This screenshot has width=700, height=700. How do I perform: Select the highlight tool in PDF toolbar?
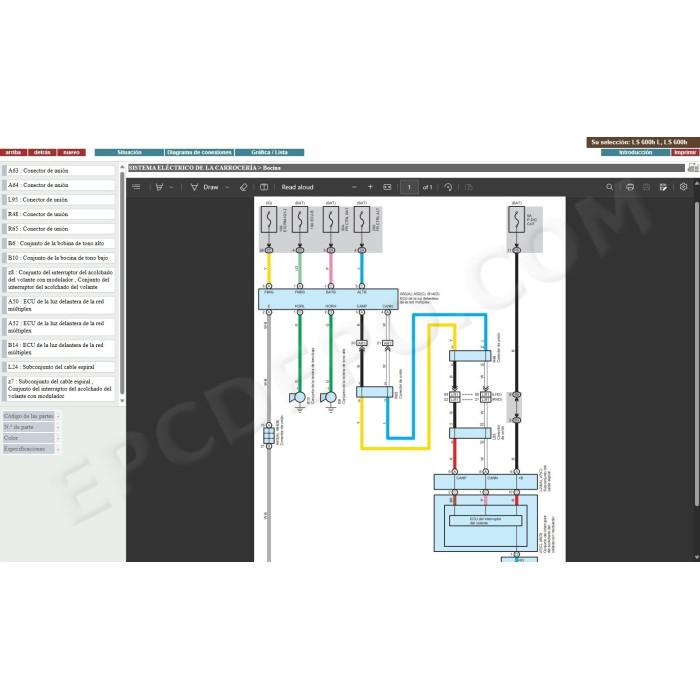[x=159, y=188]
